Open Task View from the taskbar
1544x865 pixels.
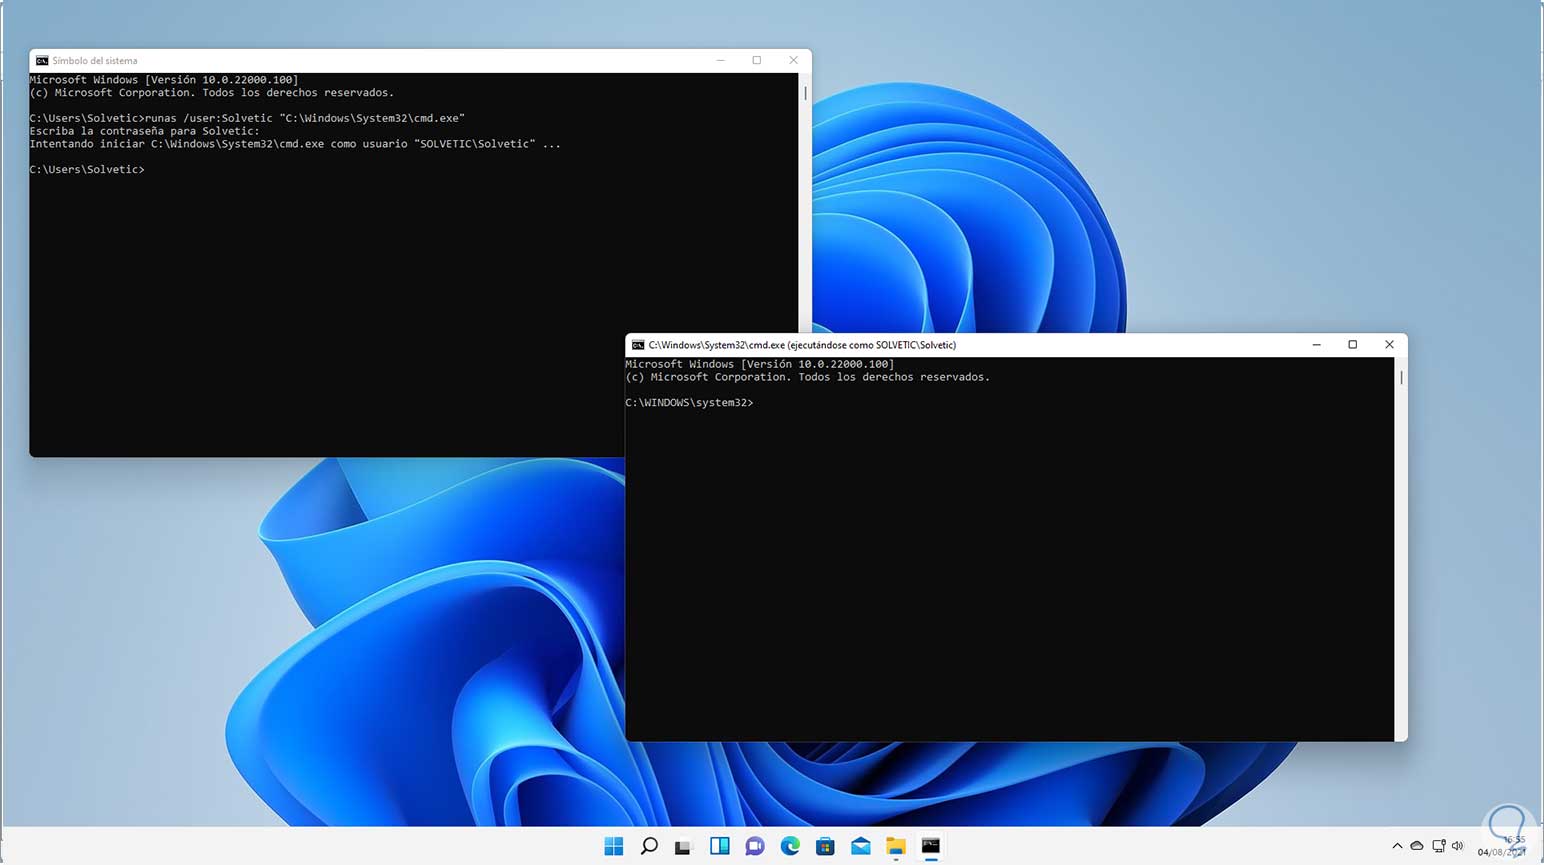(683, 846)
